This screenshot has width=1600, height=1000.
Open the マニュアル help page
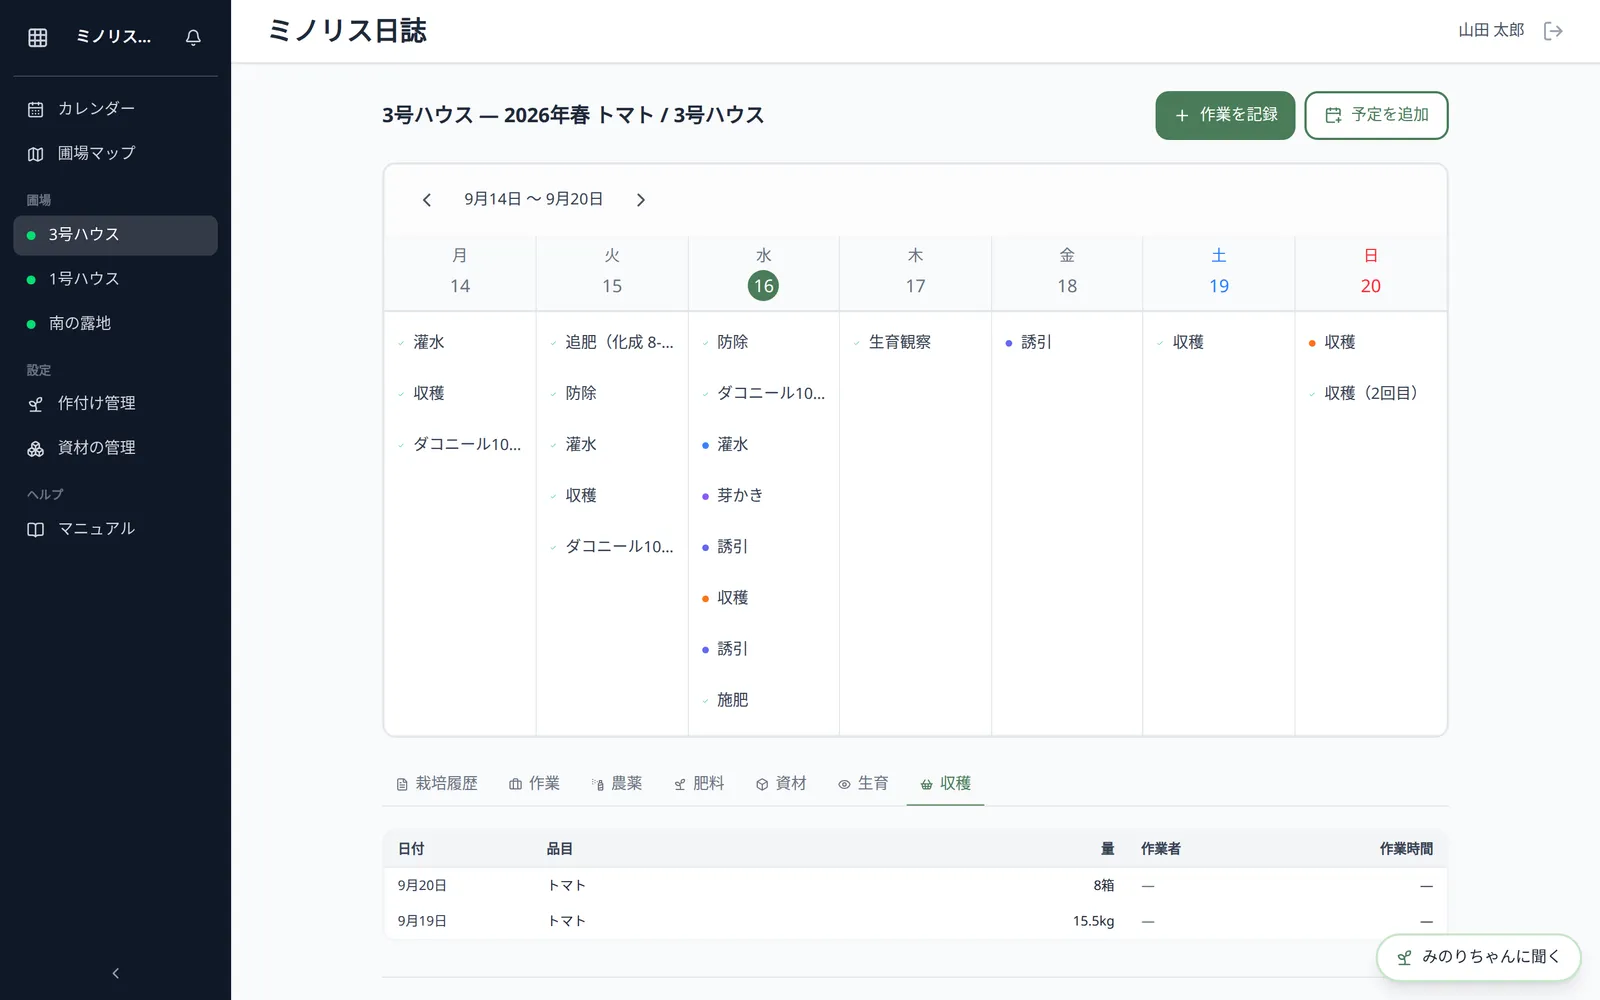[115, 529]
